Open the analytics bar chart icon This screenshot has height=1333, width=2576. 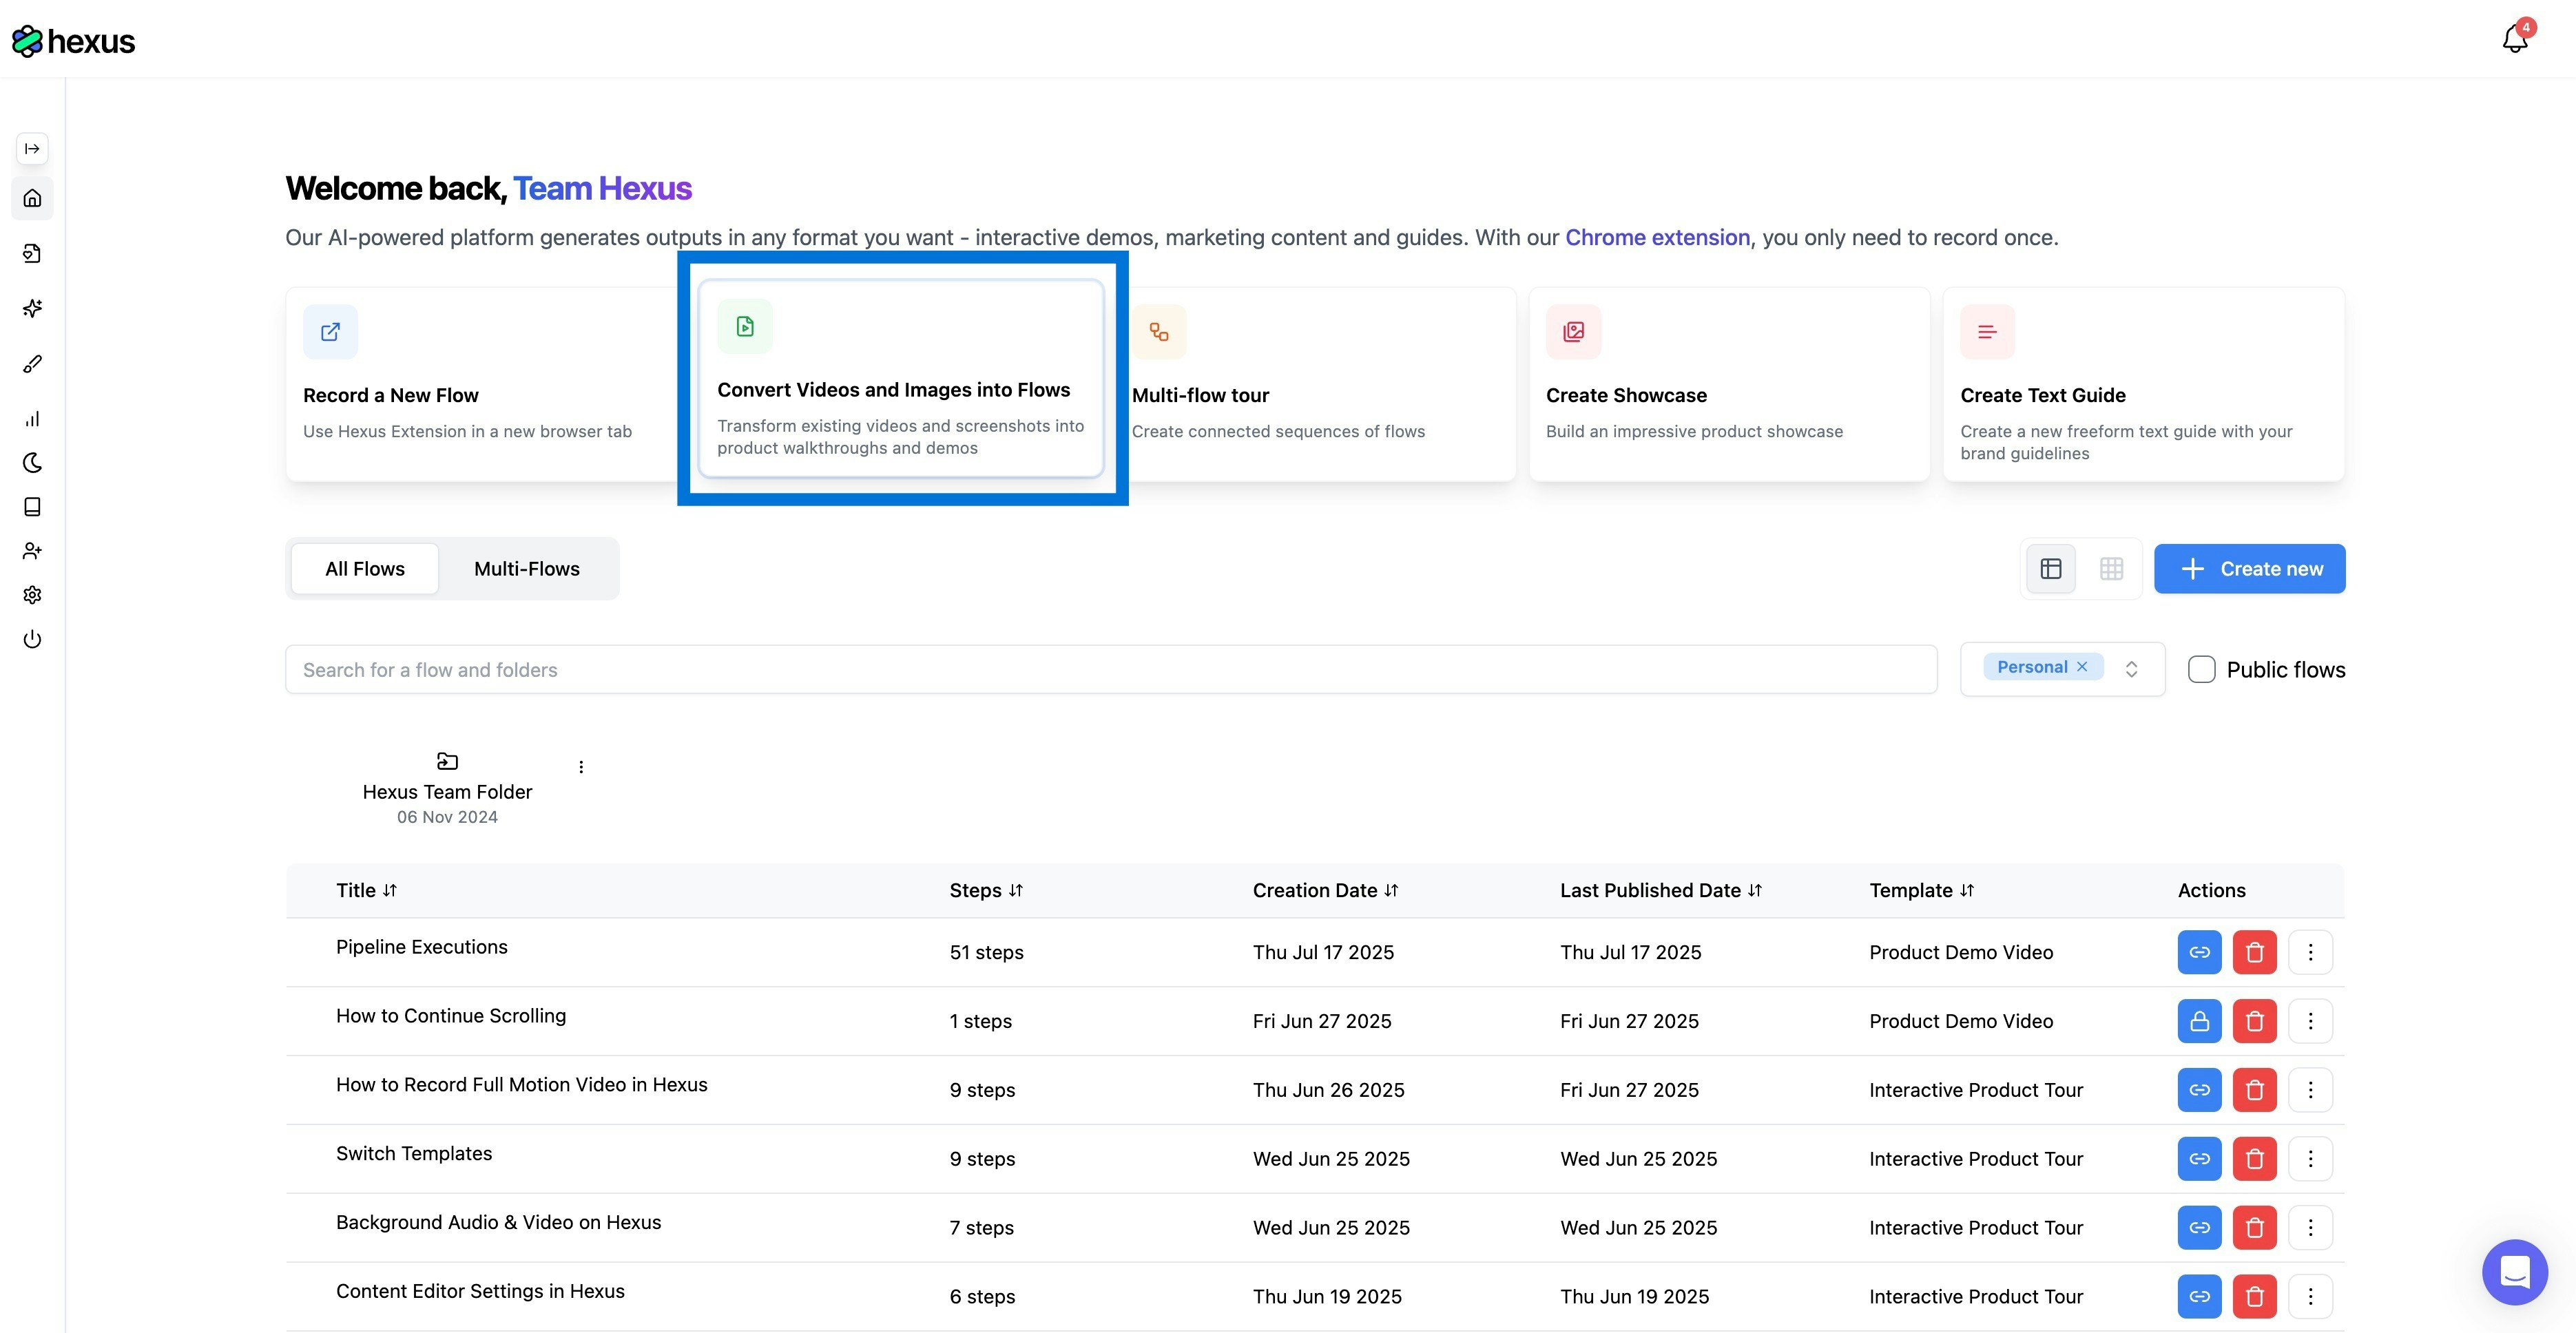click(x=32, y=418)
